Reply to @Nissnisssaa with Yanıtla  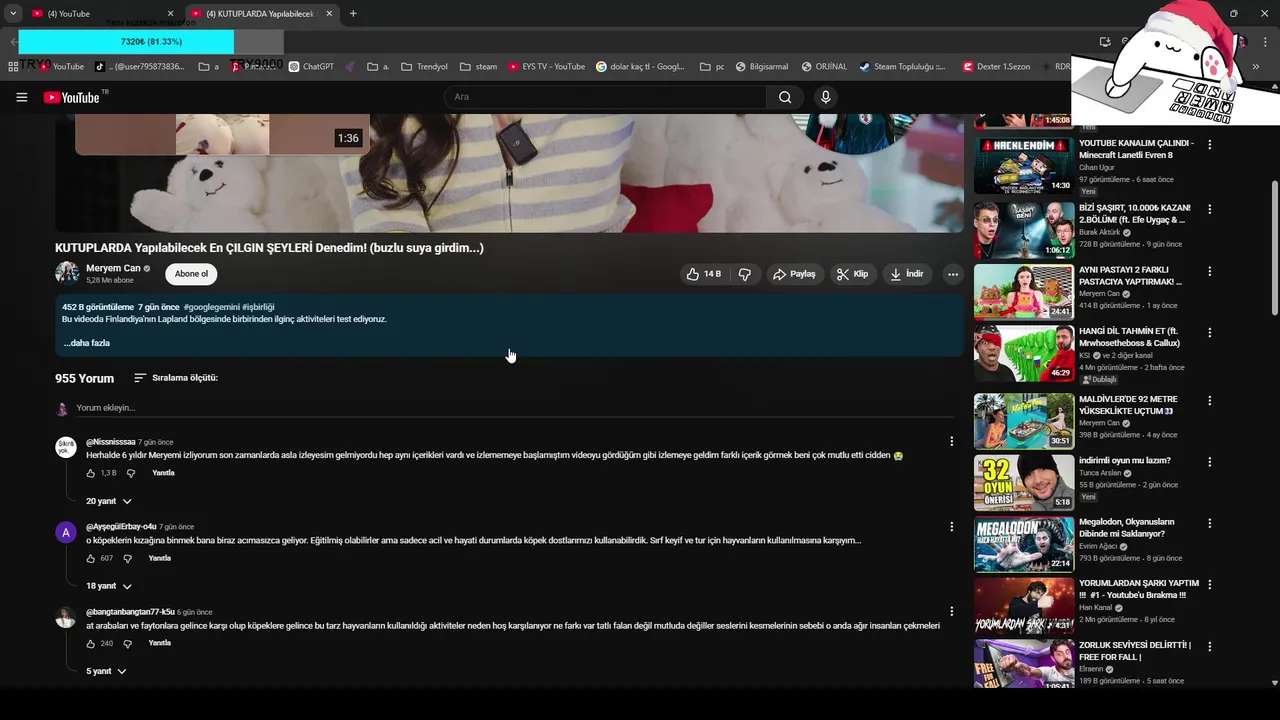coord(163,473)
